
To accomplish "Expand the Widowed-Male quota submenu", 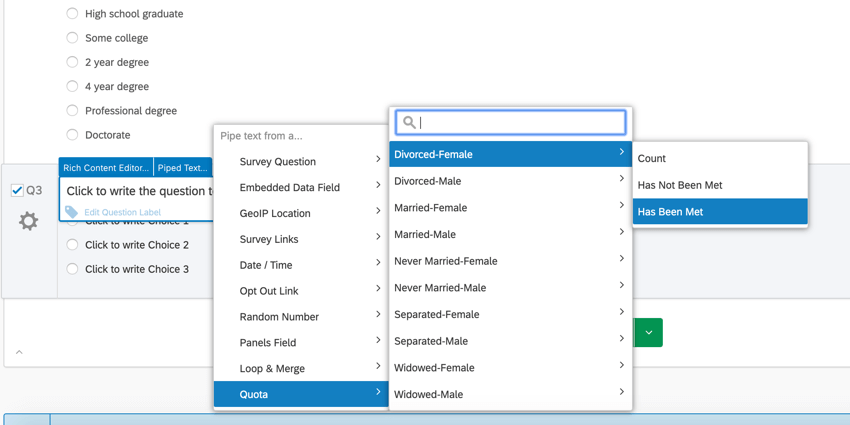I will tap(510, 394).
